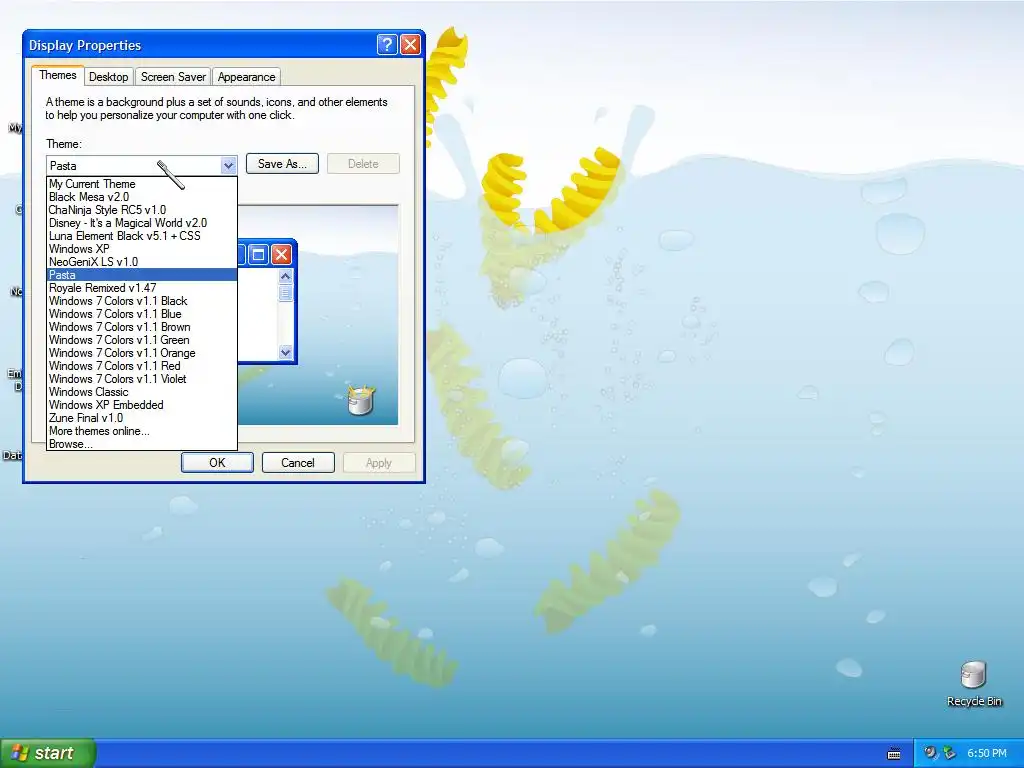
Task: Collapse the Theme dropdown with its arrow
Action: [x=228, y=165]
